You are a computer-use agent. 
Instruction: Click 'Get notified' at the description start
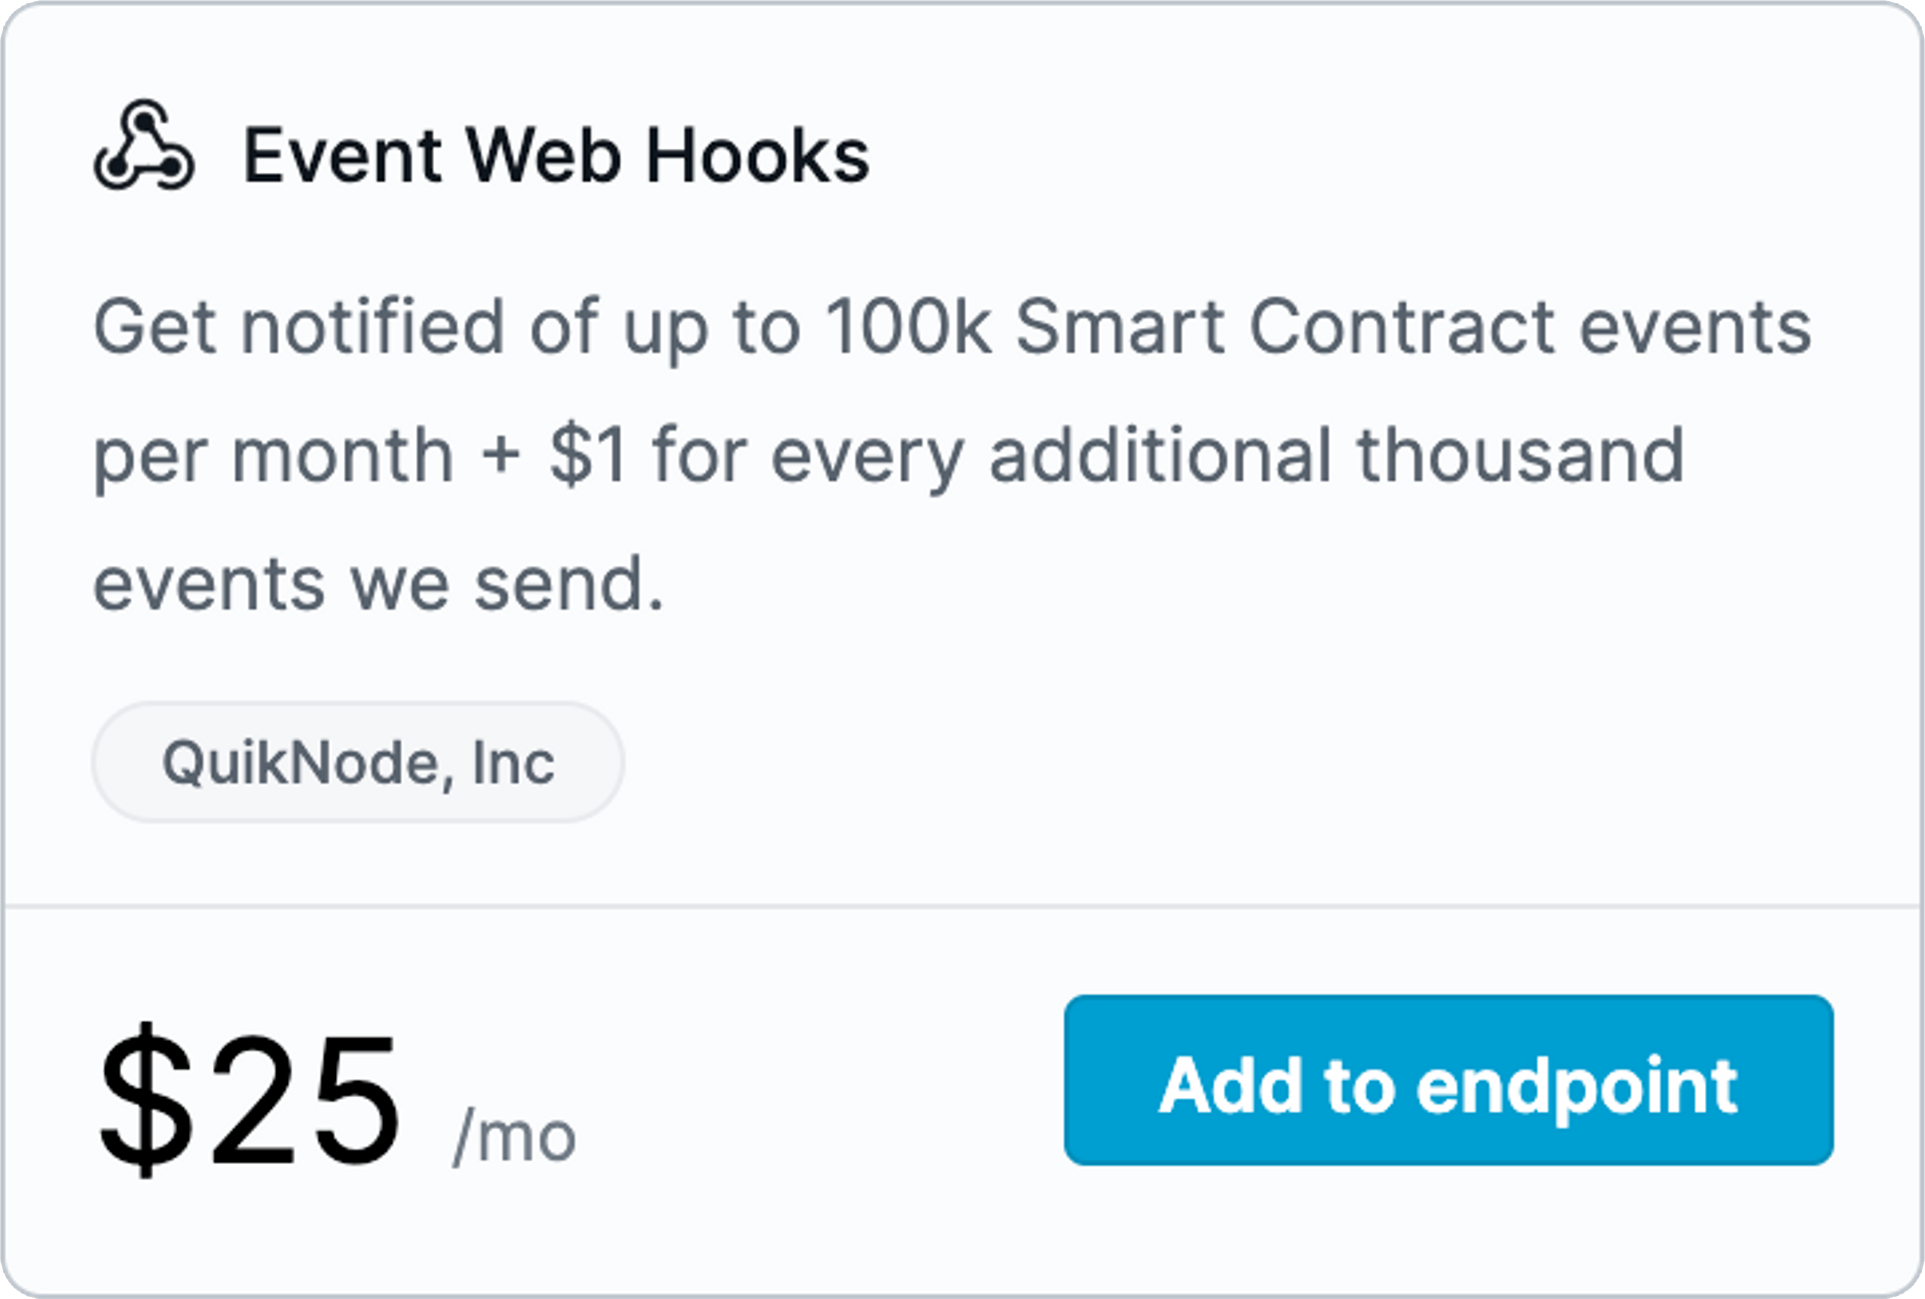tap(299, 326)
